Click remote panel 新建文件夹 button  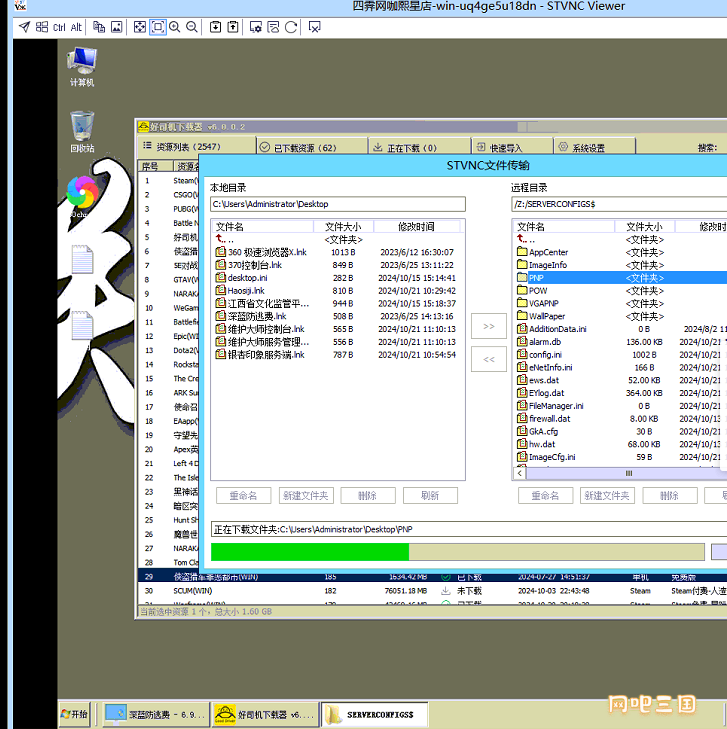click(x=608, y=496)
